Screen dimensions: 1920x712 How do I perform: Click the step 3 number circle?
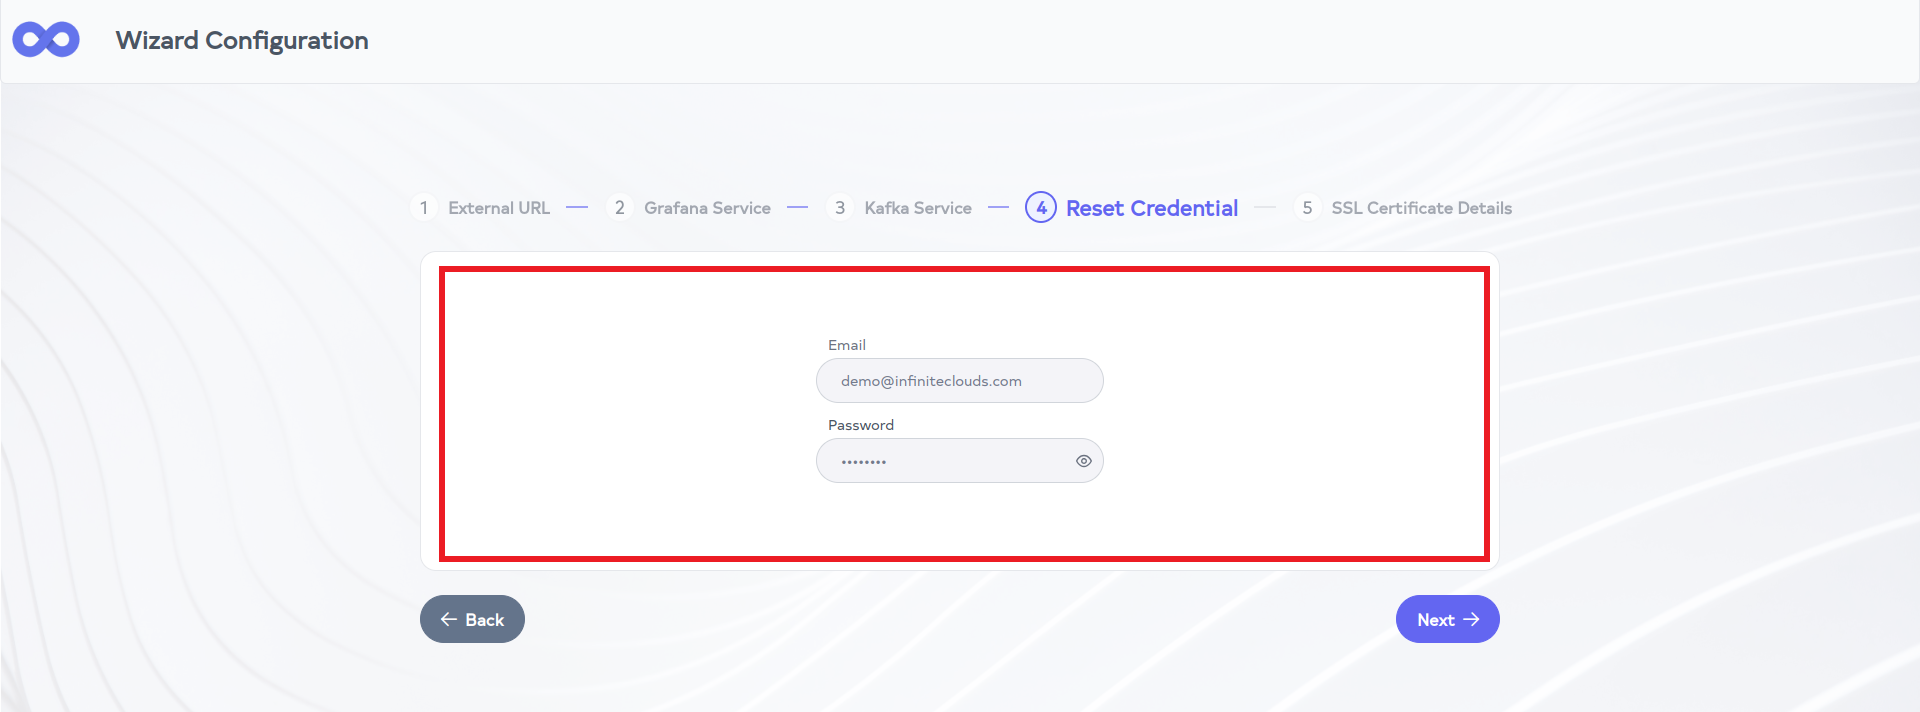(840, 208)
